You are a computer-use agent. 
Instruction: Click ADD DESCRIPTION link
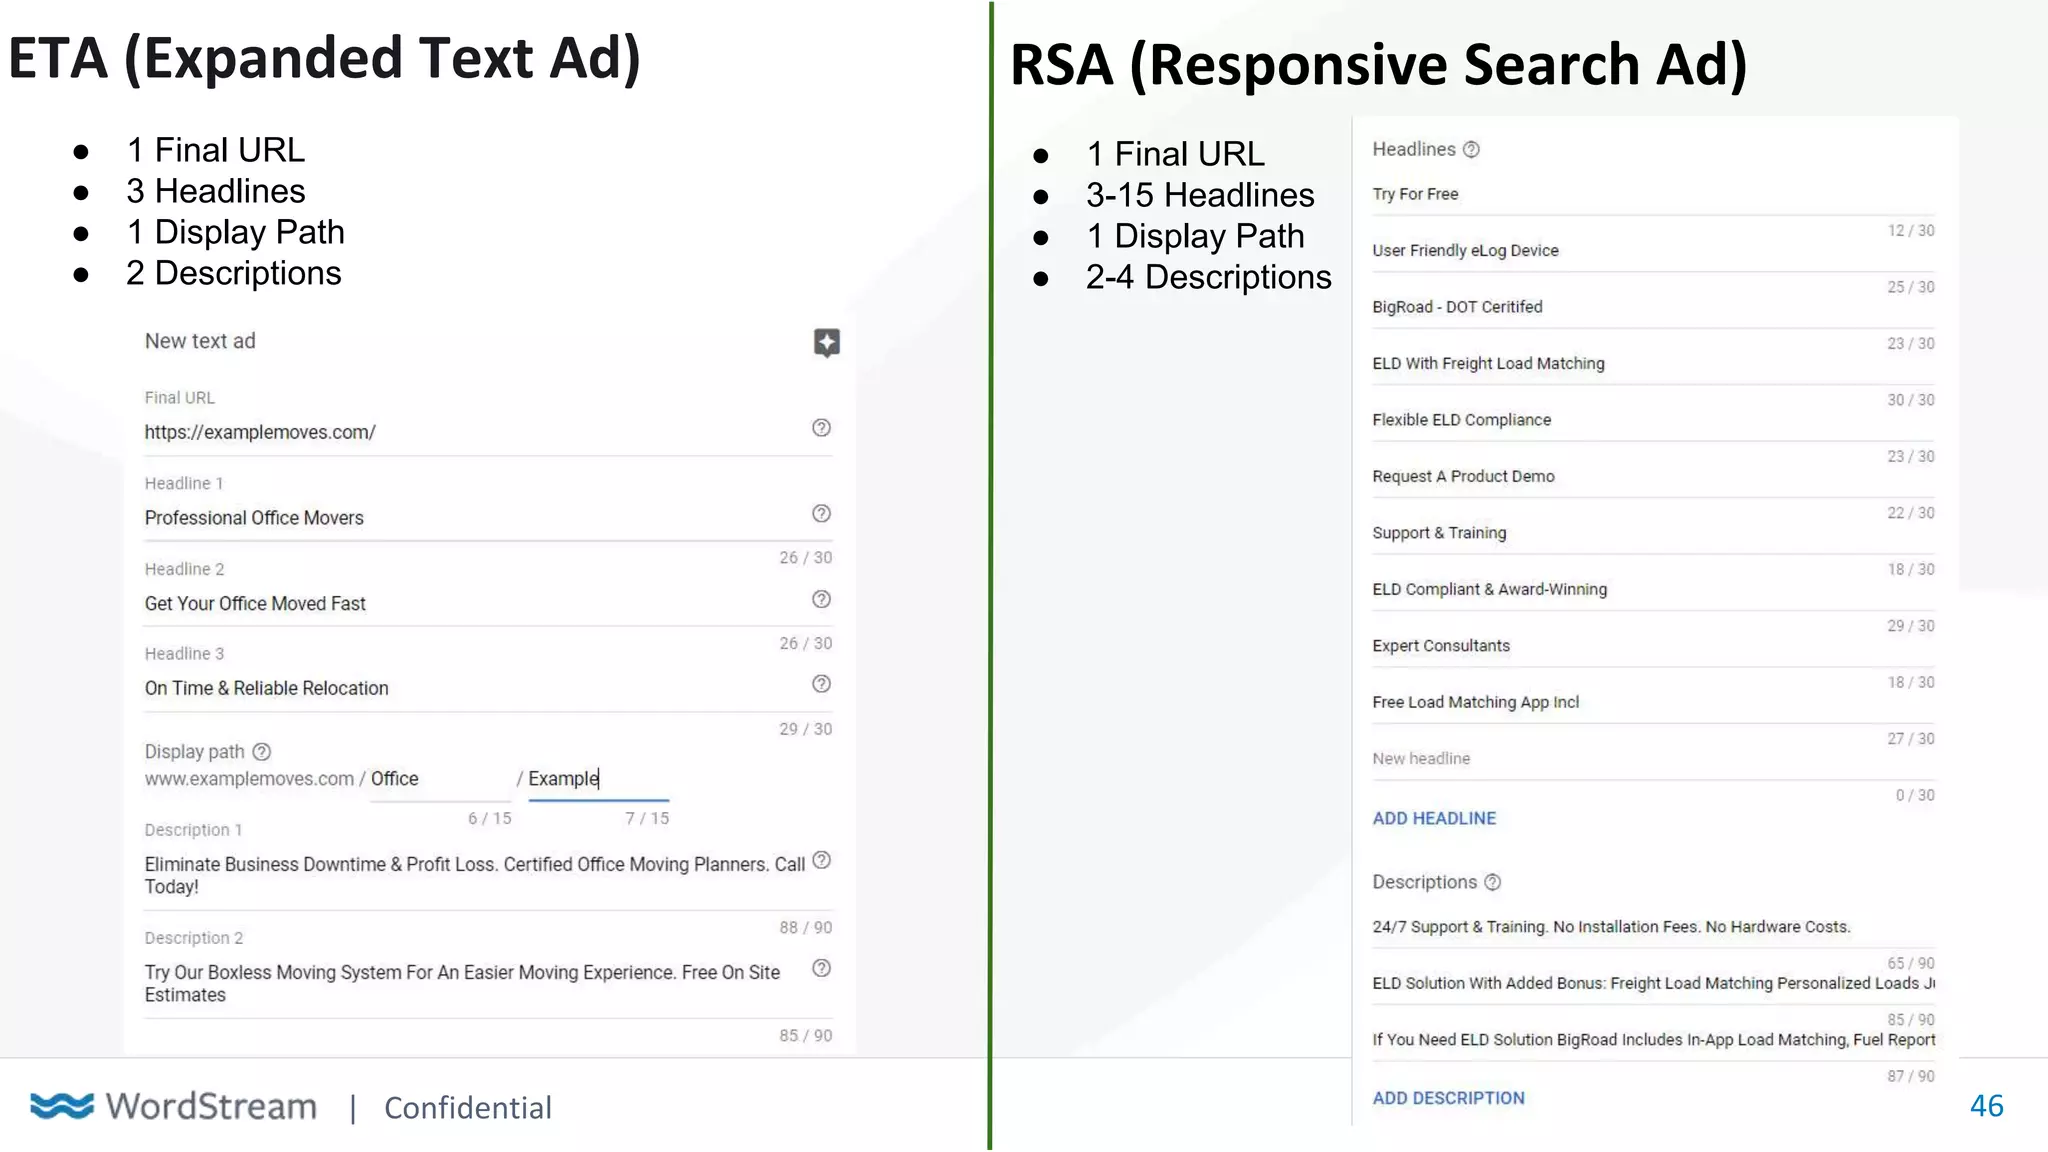point(1448,1098)
